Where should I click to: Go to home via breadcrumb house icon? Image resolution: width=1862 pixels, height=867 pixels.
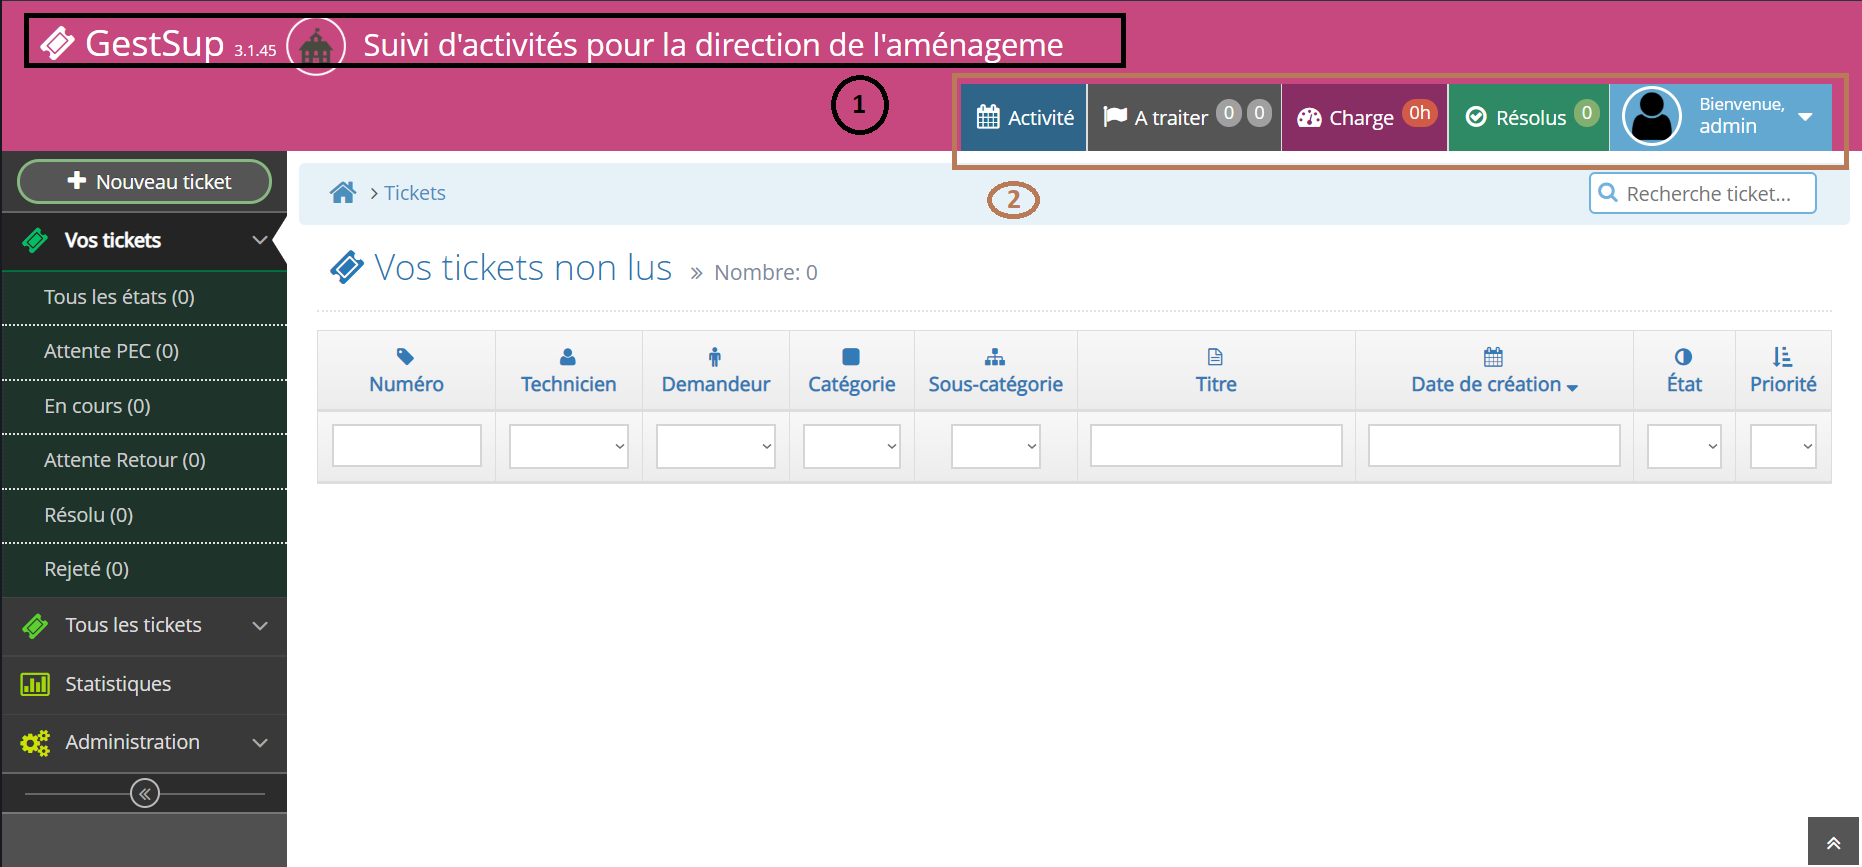[343, 192]
